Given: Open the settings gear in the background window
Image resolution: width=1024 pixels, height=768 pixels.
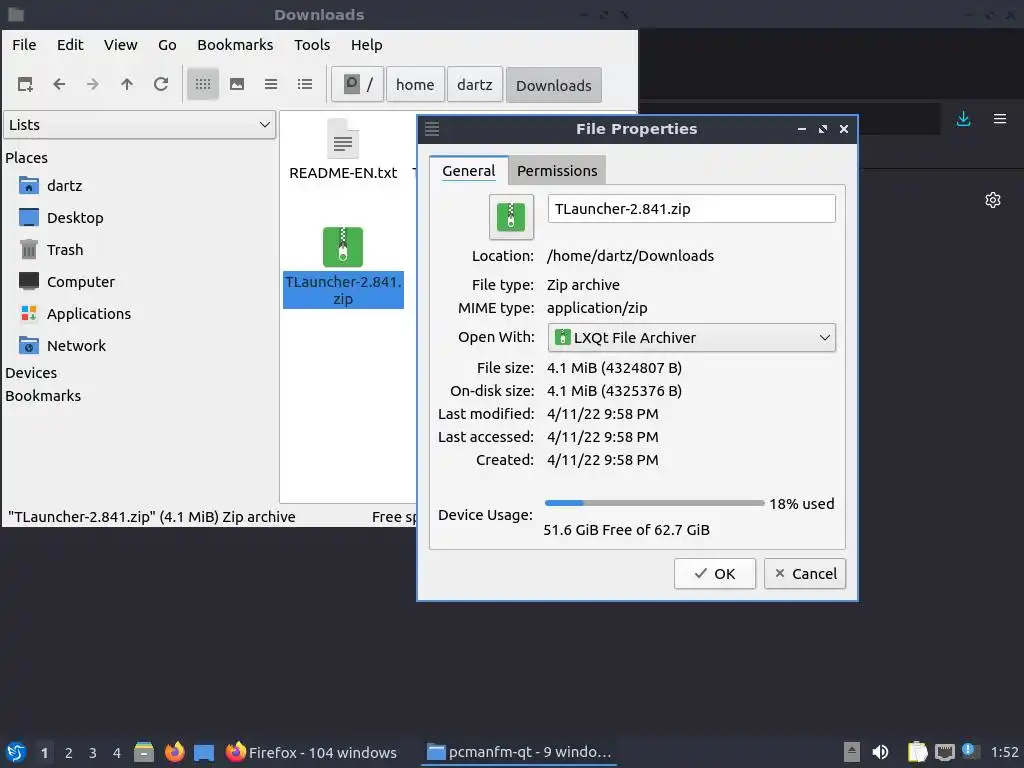Looking at the screenshot, I should click(993, 200).
